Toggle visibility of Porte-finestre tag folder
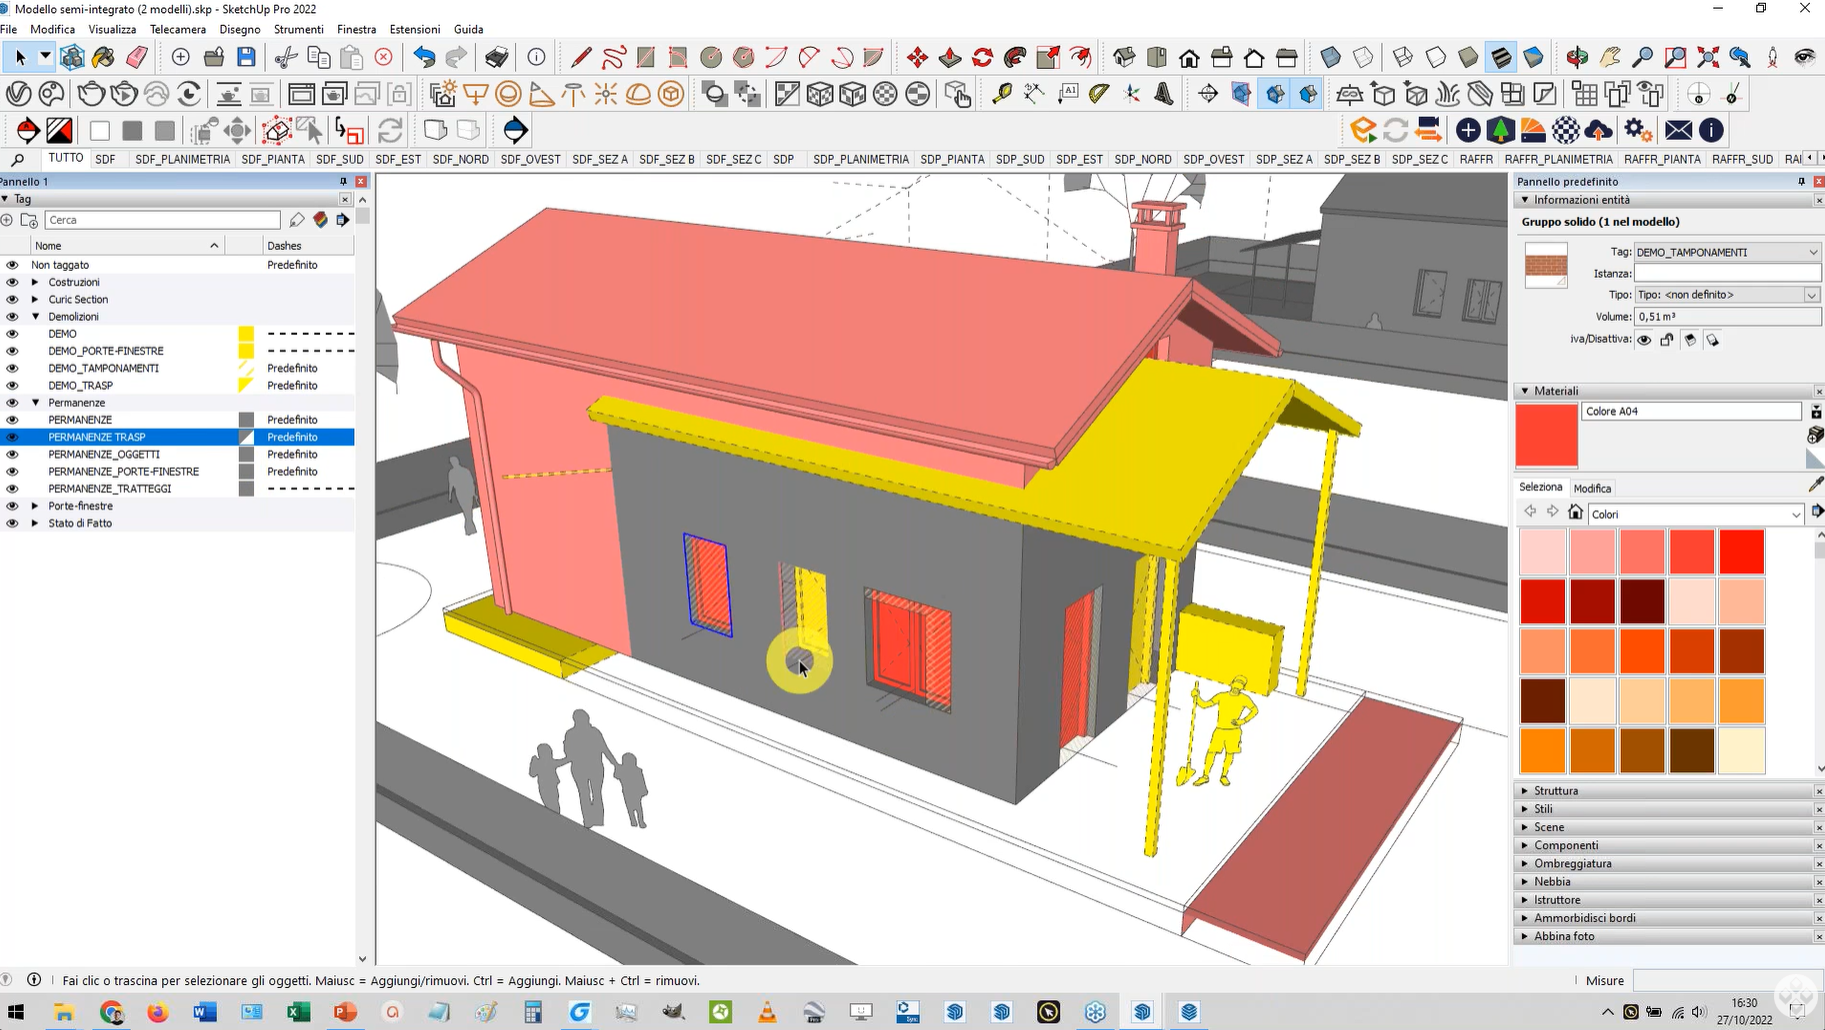 point(12,506)
